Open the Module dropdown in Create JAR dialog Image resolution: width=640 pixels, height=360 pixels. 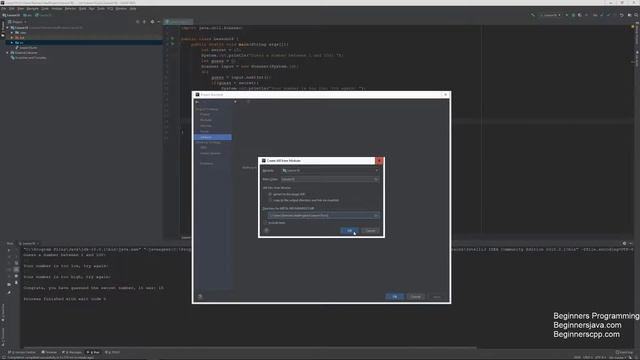(330, 171)
